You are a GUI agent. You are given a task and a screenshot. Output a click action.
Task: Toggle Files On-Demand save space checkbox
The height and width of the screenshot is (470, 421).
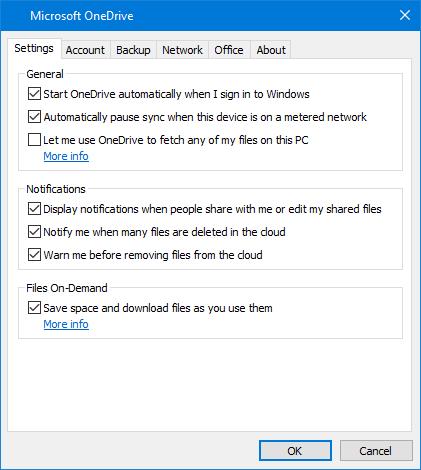pyautogui.click(x=34, y=308)
